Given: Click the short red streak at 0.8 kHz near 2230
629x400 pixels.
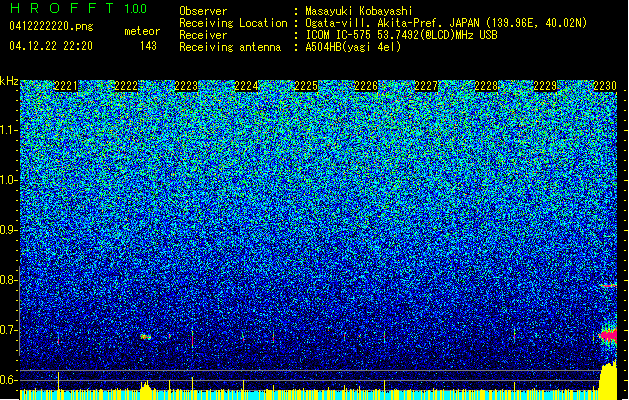Looking at the screenshot, I should click(608, 286).
